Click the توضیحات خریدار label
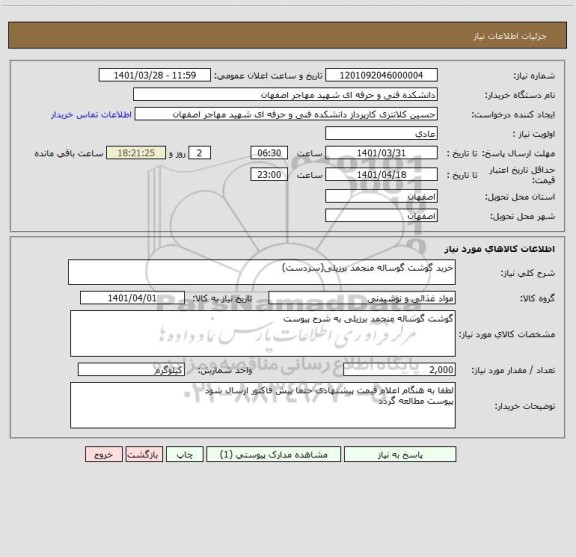The width and height of the screenshot is (576, 557). point(525,406)
